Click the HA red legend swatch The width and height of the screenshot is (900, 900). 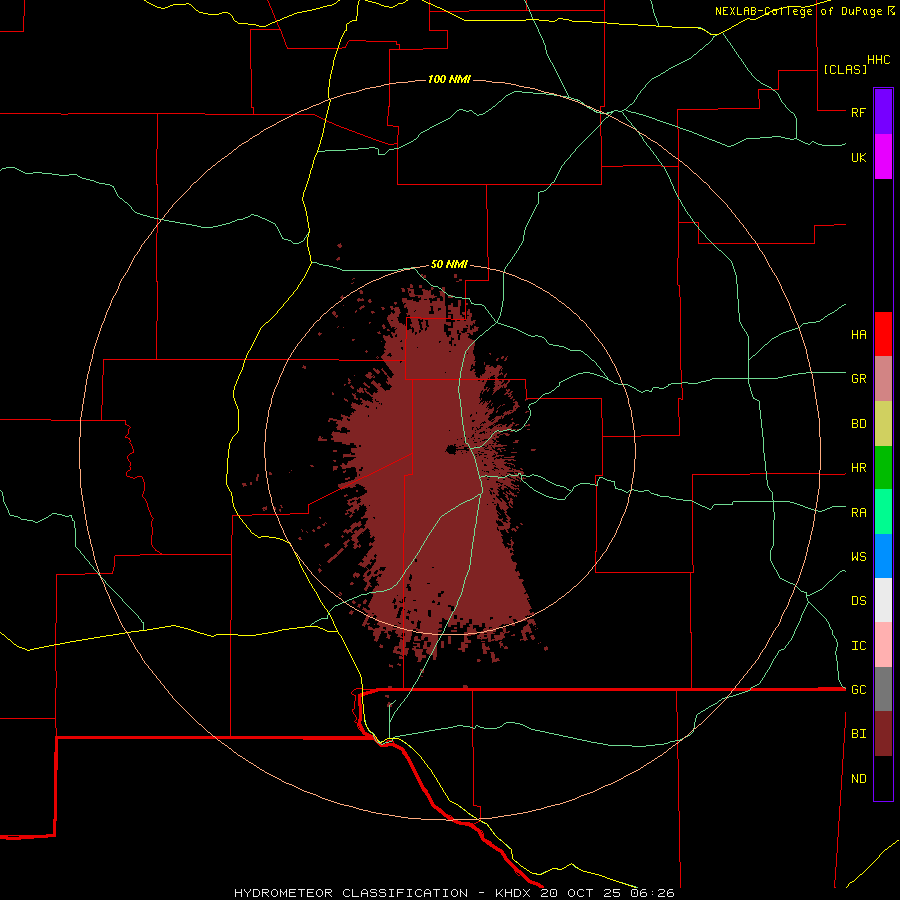click(883, 334)
